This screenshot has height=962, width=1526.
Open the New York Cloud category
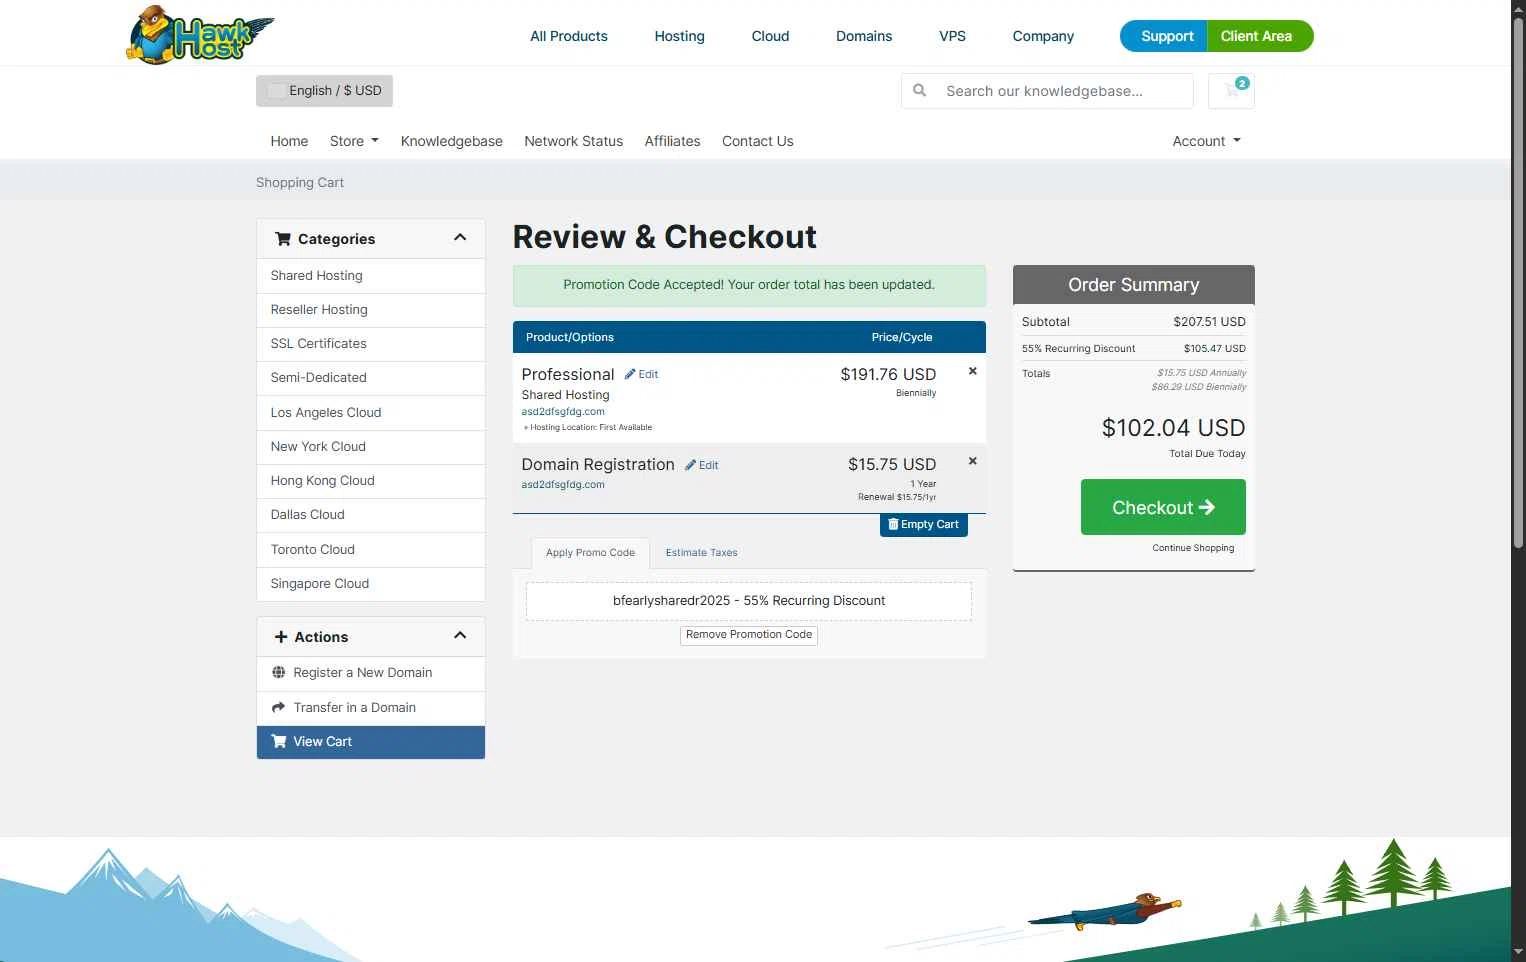click(x=371, y=447)
